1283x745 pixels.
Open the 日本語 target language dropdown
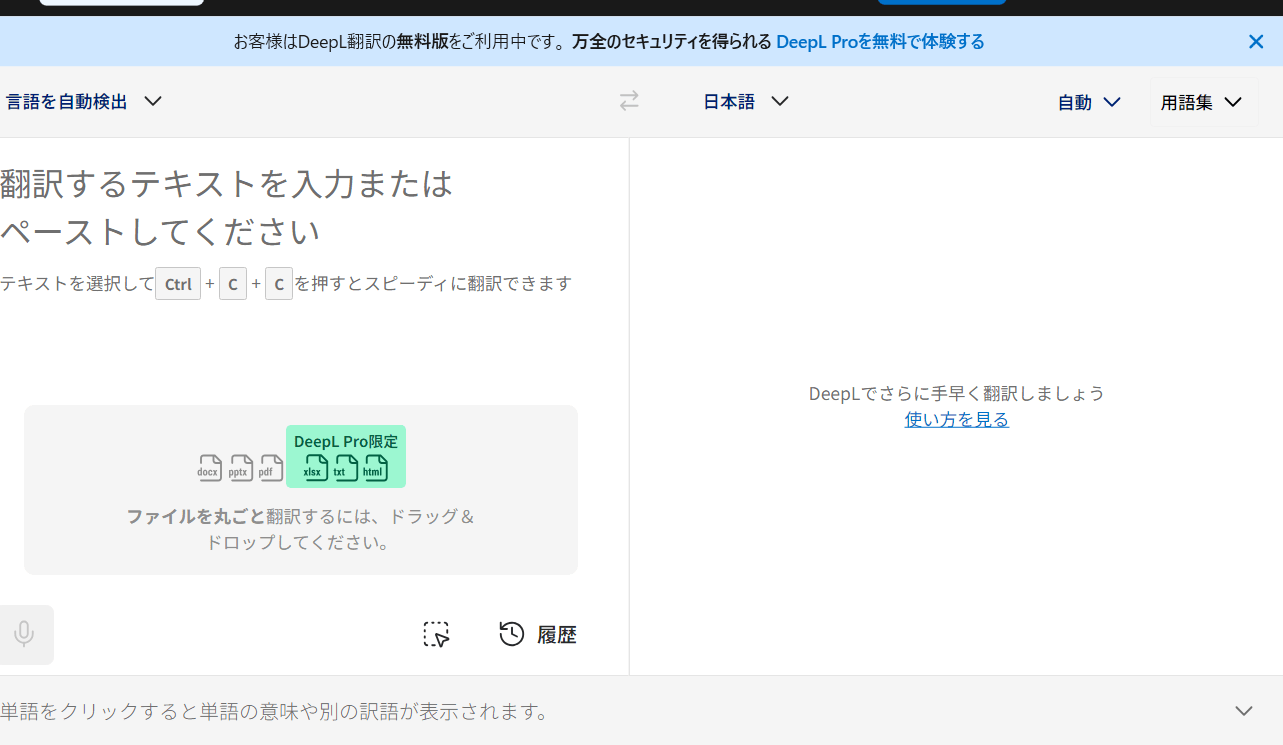tap(746, 101)
